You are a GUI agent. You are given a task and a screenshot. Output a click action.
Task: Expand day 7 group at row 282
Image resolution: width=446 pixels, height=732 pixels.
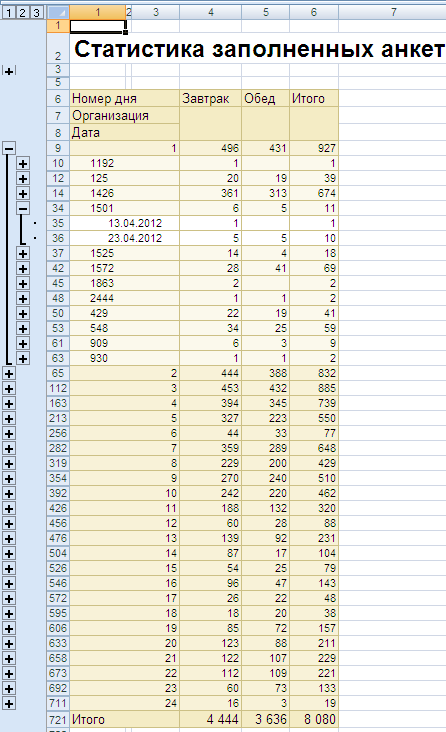9,449
